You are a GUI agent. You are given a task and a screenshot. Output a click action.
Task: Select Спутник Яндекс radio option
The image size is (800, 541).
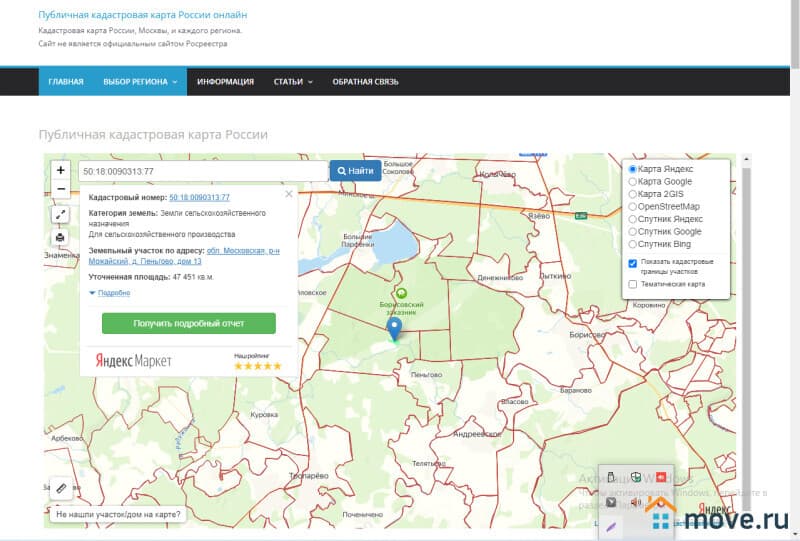pyautogui.click(x=632, y=218)
